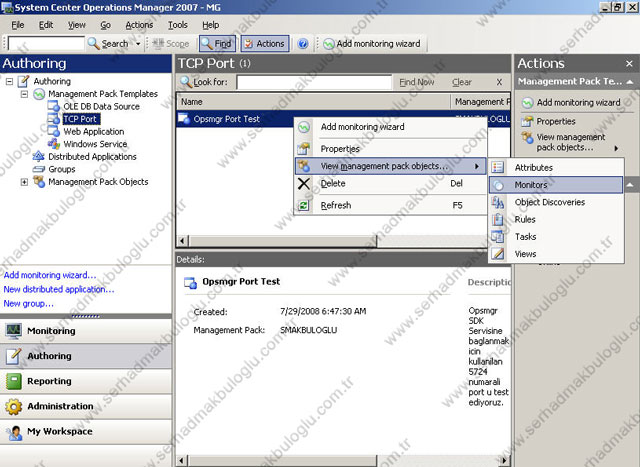The height and width of the screenshot is (467, 640).
Task: Click list horizontal scrollbar left arrow
Action: (182, 241)
